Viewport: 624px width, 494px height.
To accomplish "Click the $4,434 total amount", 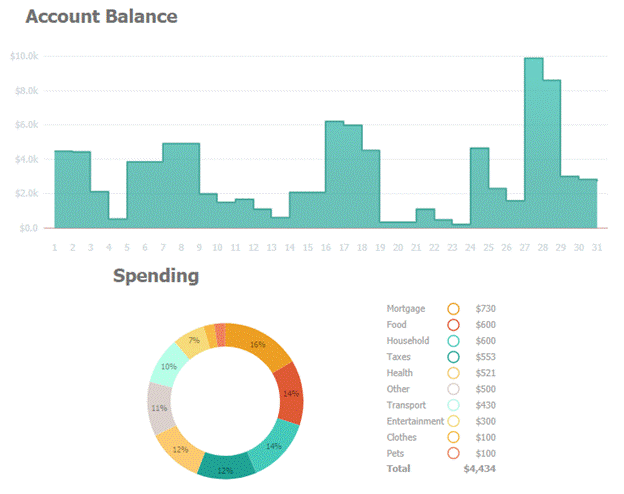I will click(x=480, y=468).
